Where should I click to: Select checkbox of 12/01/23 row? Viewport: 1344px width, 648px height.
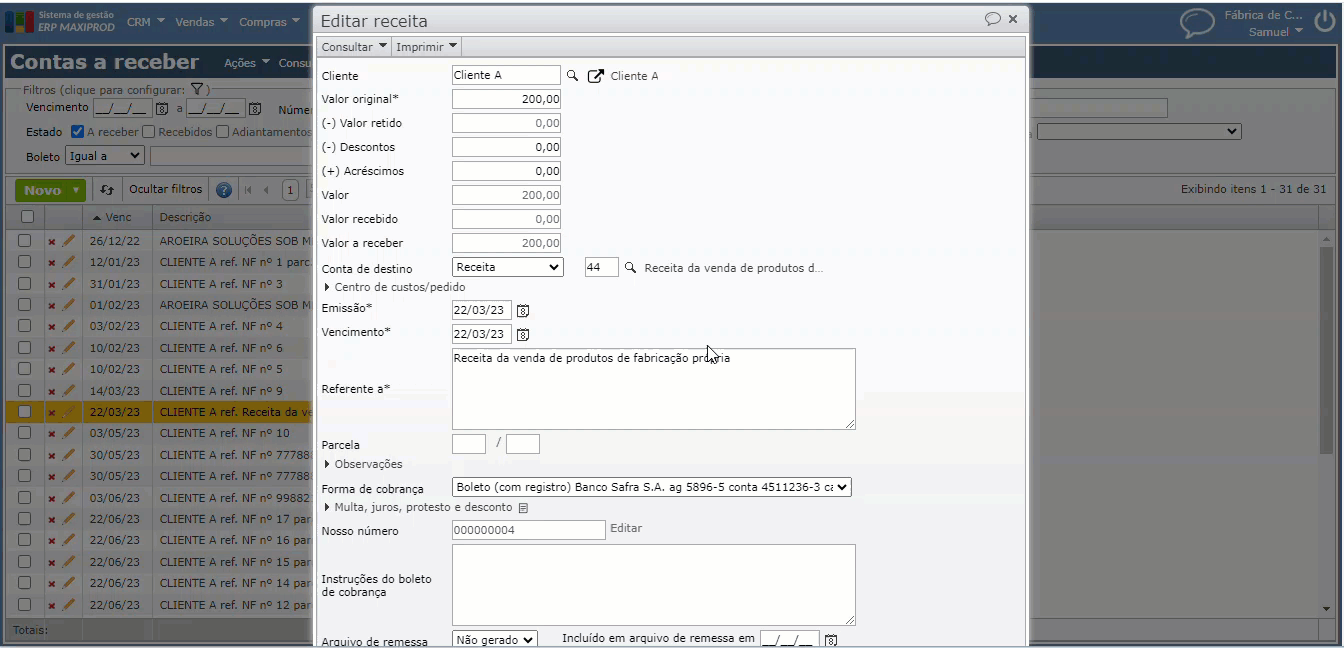[25, 261]
